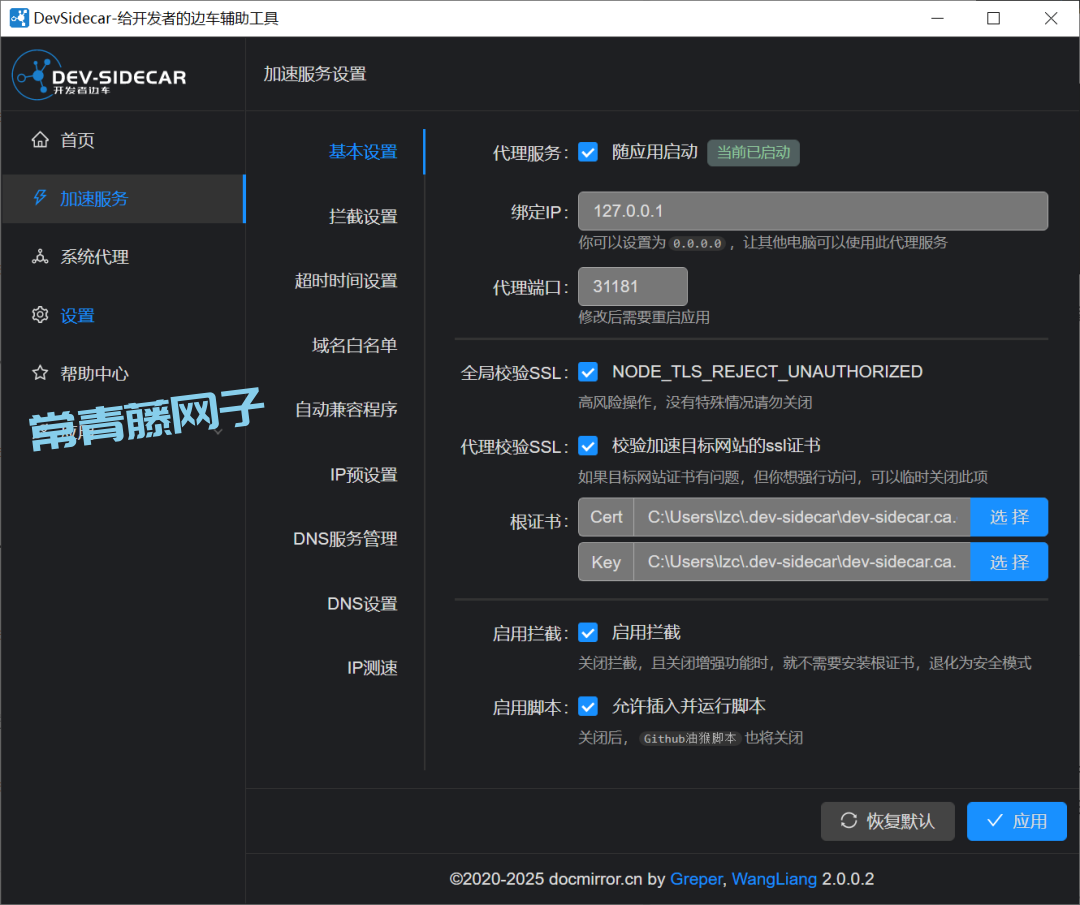Click the 绑定IP input field
The height and width of the screenshot is (905, 1080).
tap(812, 211)
